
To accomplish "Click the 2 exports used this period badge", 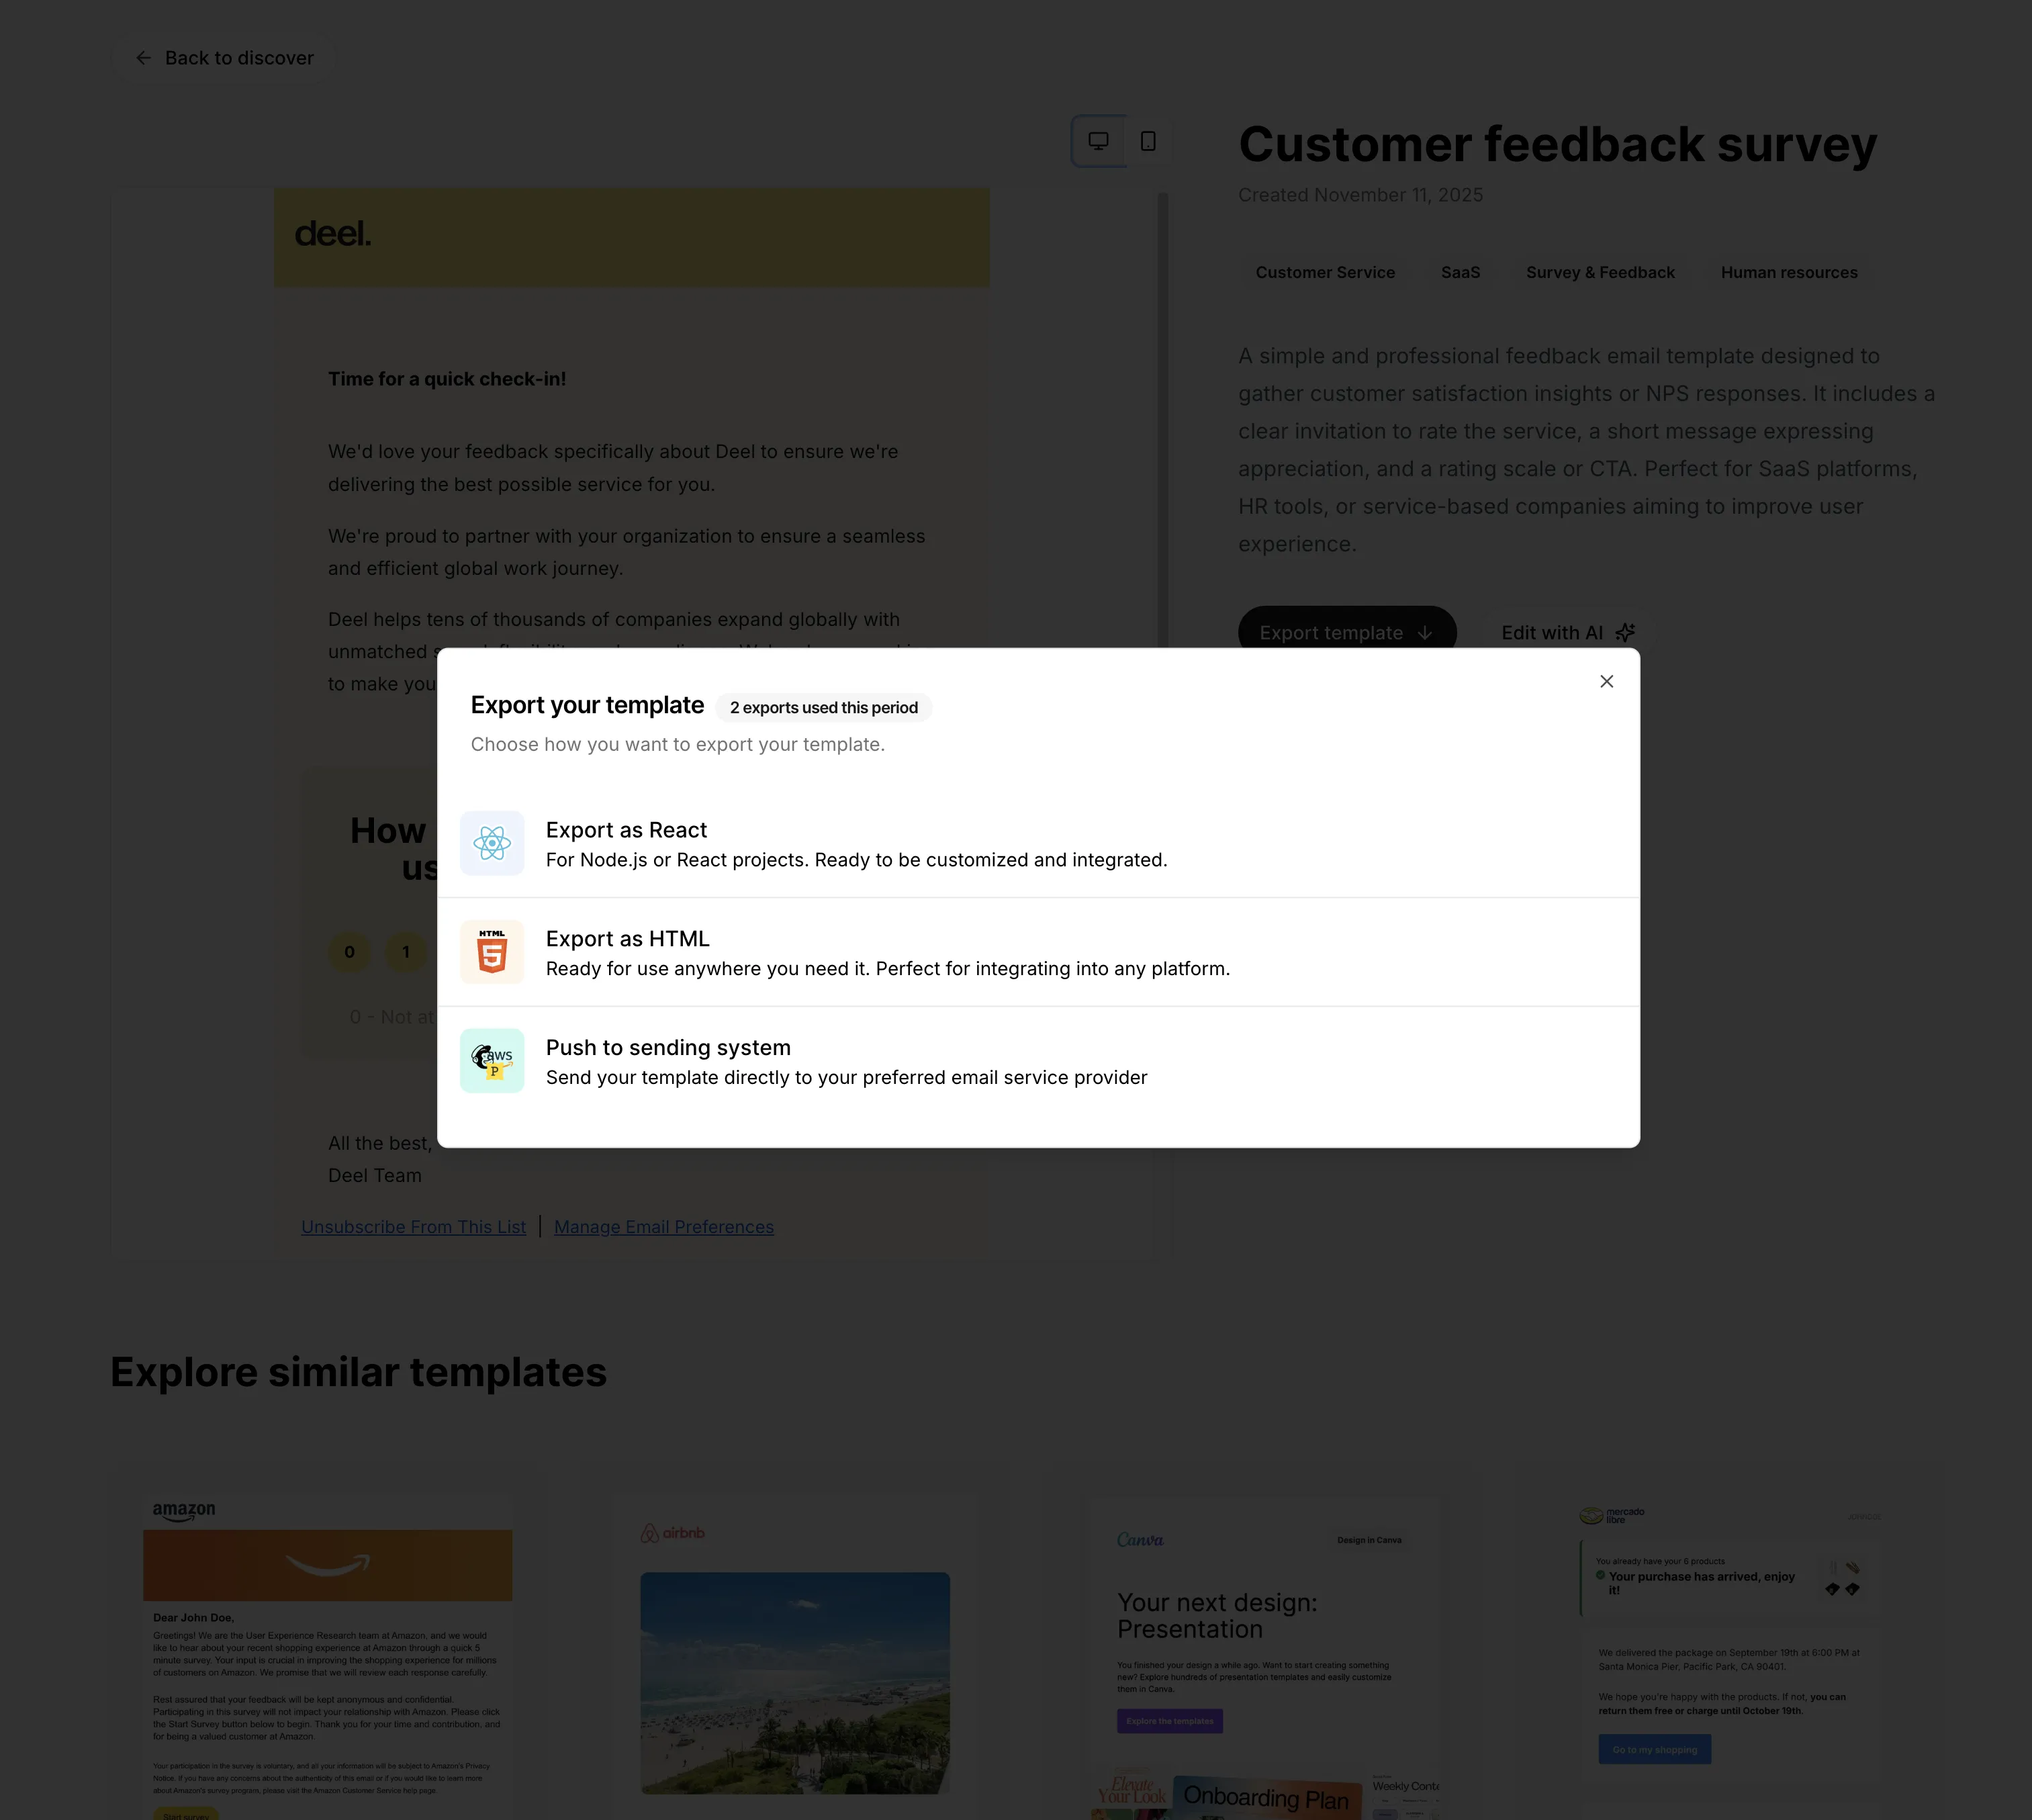I will [824, 708].
